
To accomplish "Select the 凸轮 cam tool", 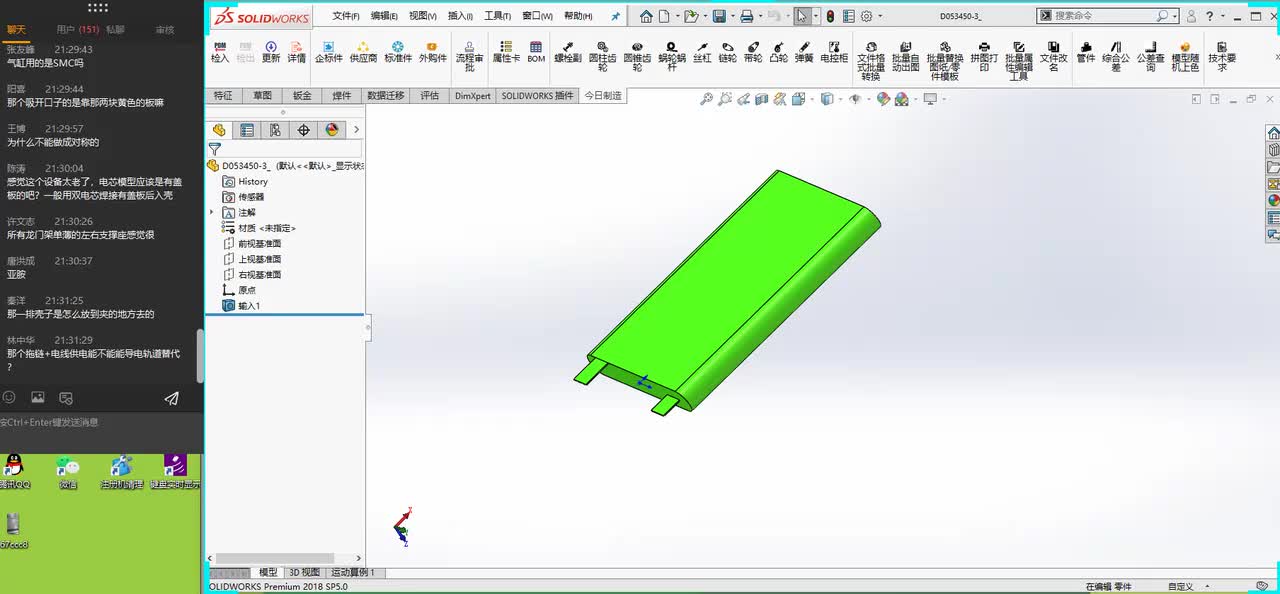I will [778, 52].
